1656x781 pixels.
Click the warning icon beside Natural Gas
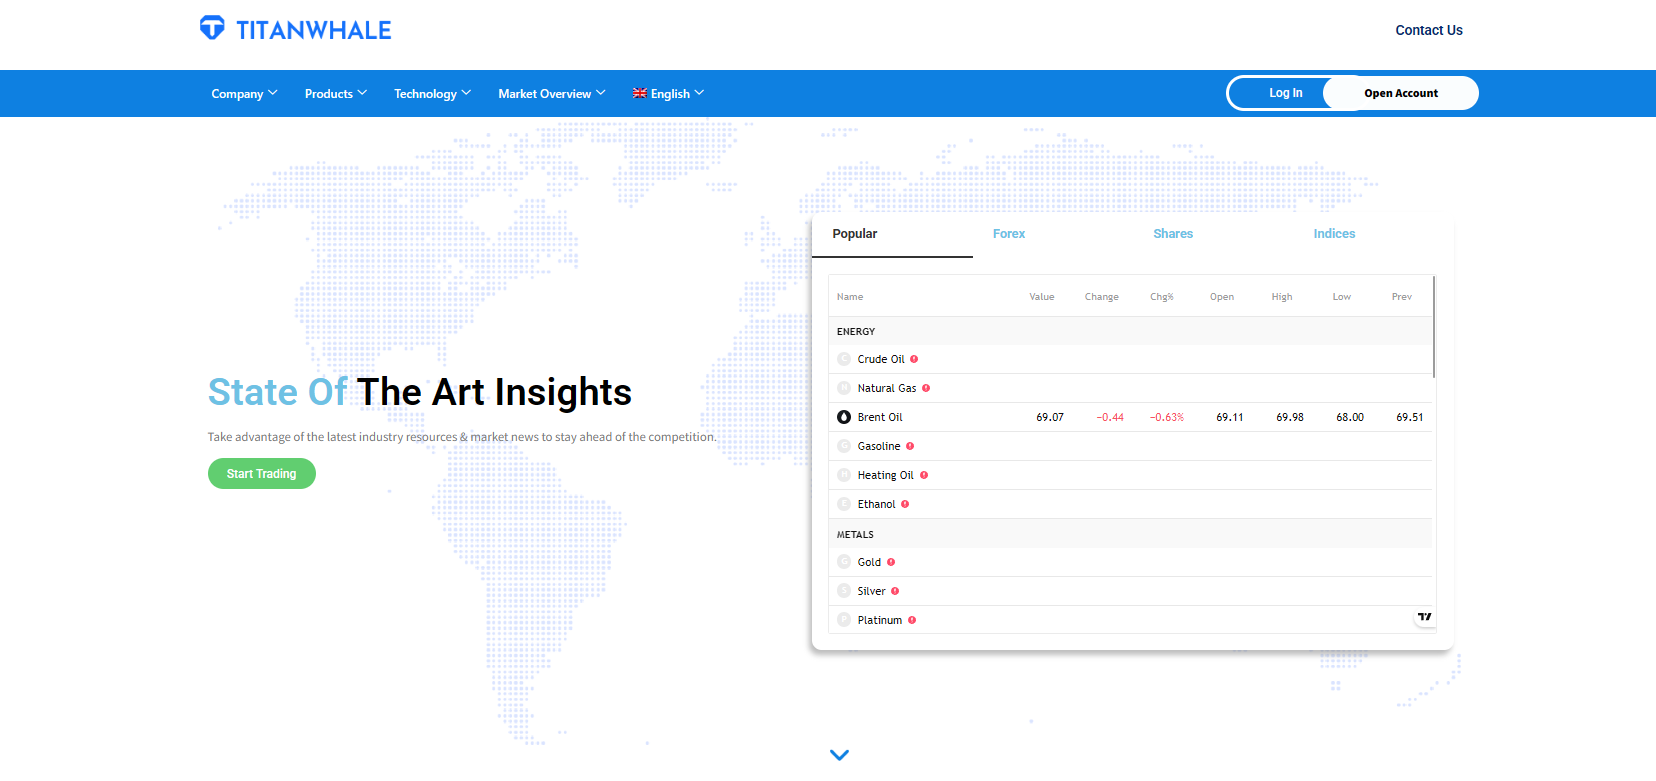tap(926, 388)
